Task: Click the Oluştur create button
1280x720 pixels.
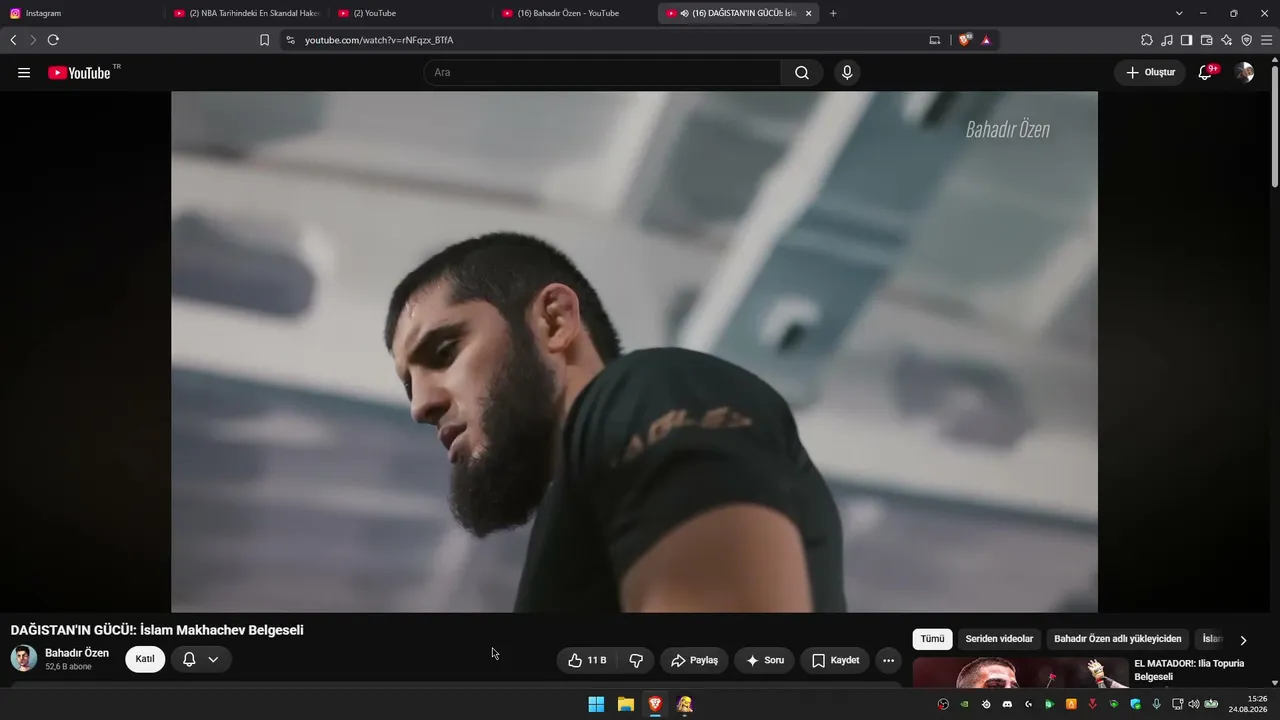Action: [x=1150, y=73]
